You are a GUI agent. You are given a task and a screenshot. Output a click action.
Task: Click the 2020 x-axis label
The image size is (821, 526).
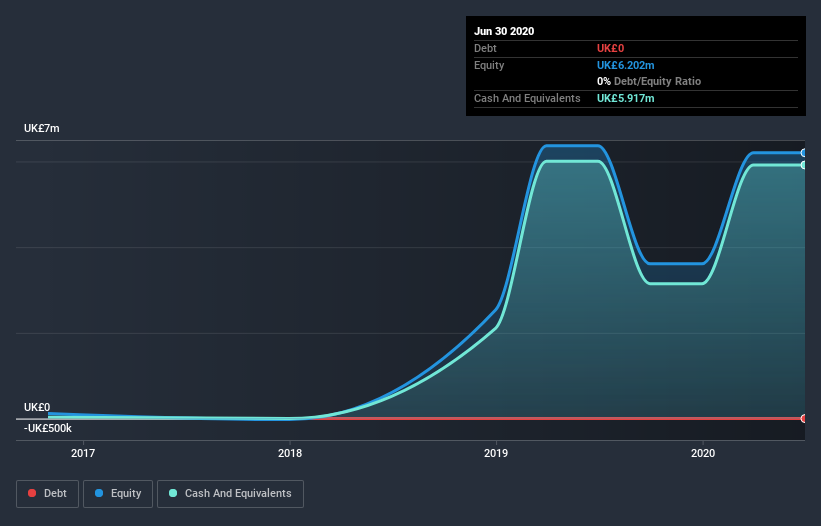(x=703, y=453)
